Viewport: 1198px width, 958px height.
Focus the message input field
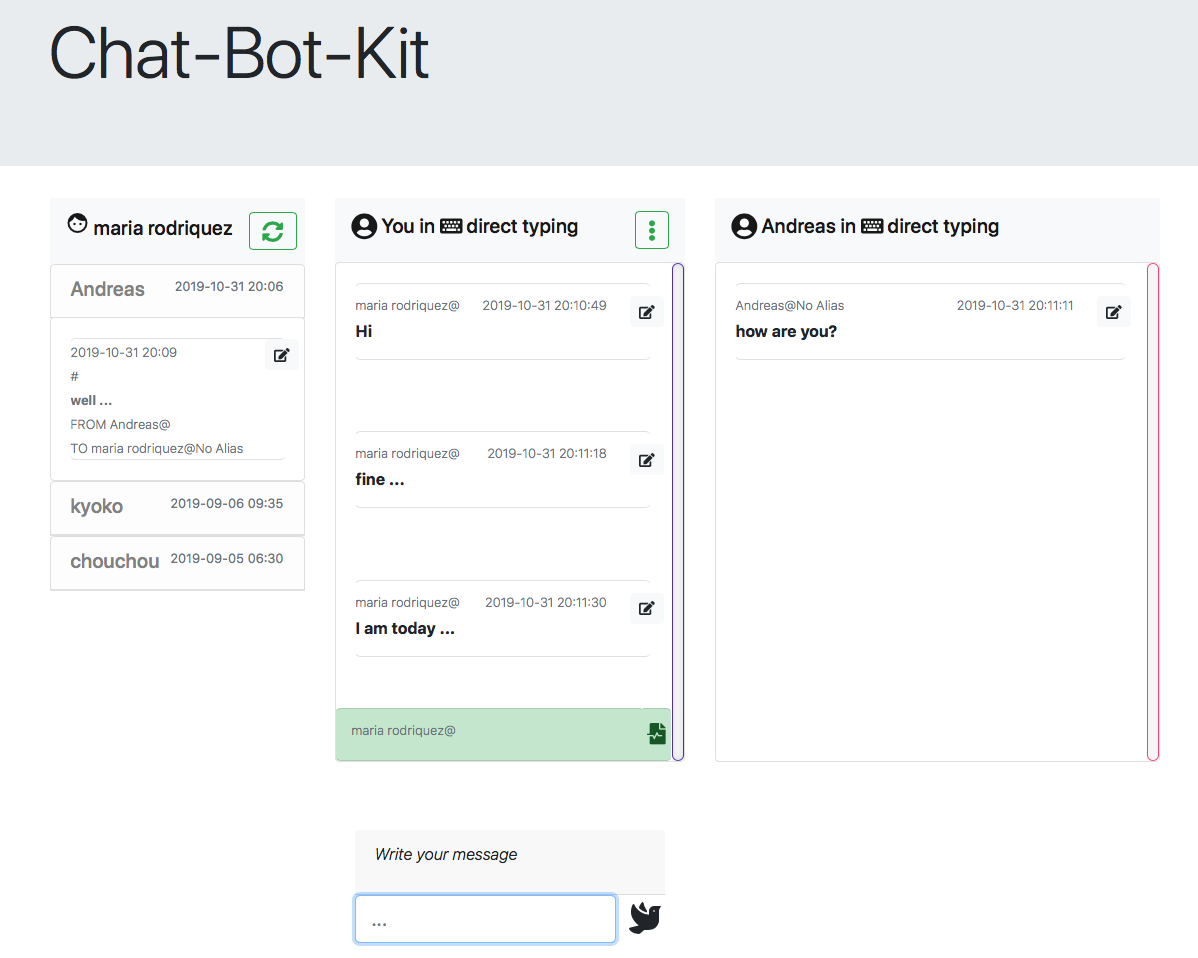click(485, 919)
